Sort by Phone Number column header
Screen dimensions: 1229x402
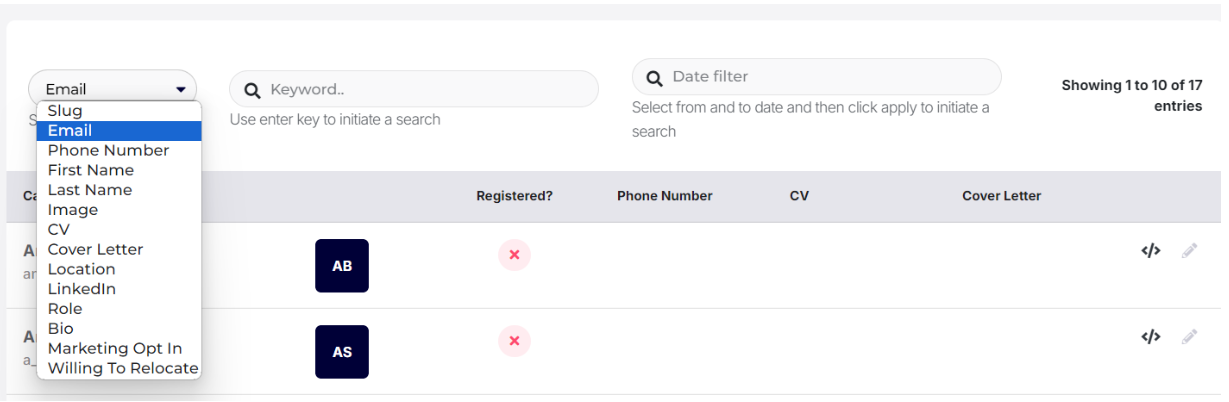point(664,196)
